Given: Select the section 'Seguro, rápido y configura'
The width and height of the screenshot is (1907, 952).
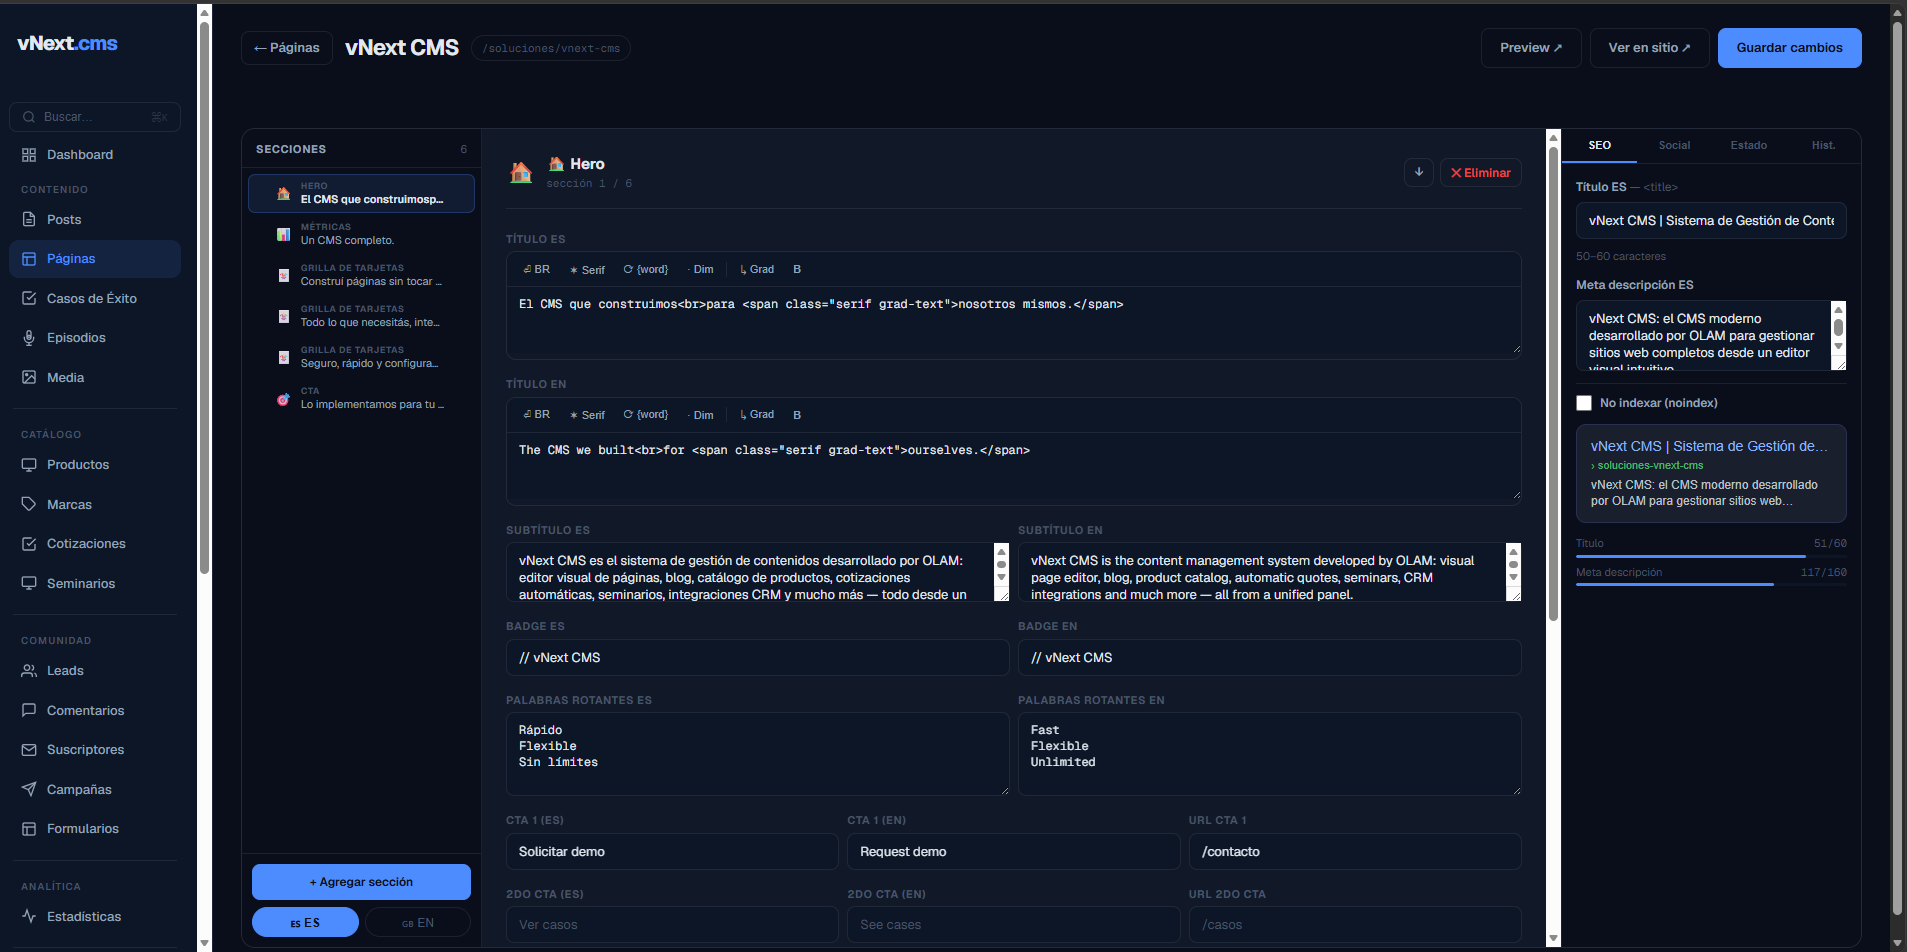Looking at the screenshot, I should point(361,357).
